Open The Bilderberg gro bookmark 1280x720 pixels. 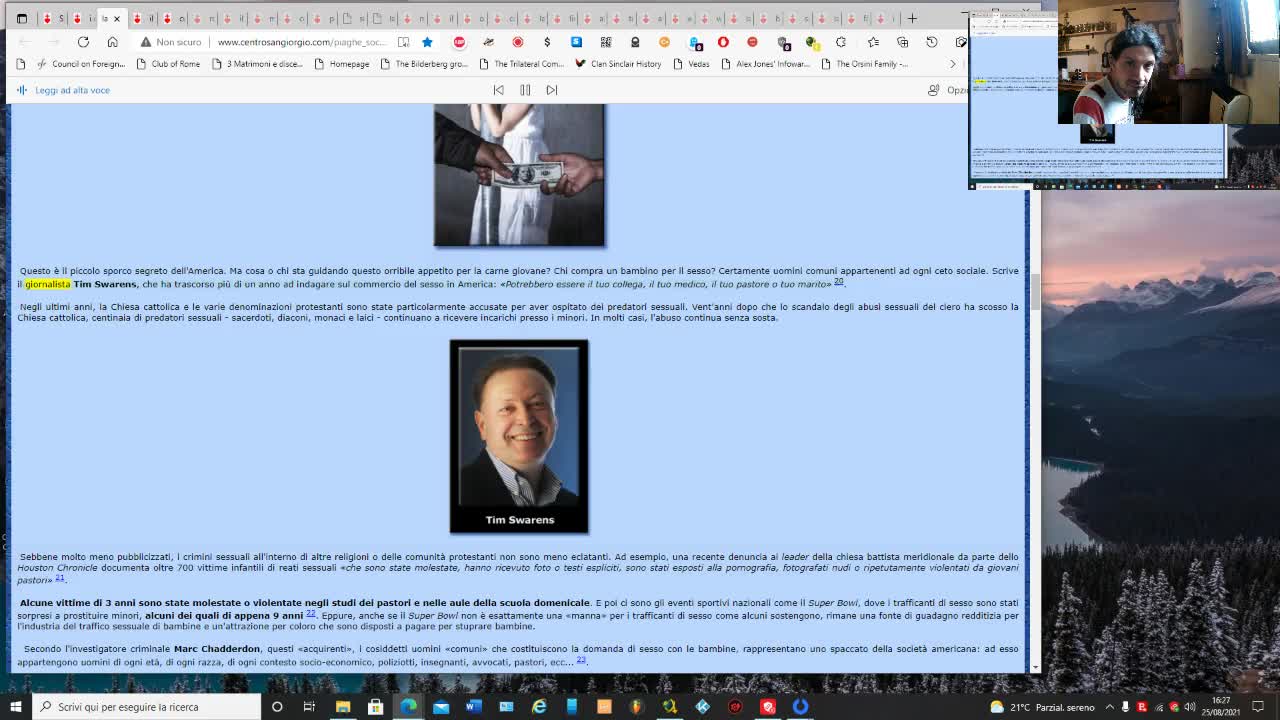point(424,64)
